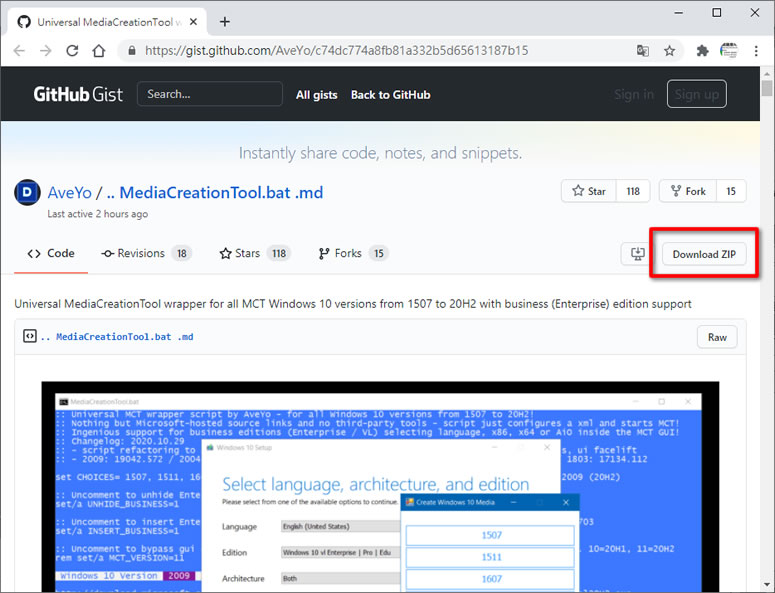Switch to the Stars tab
Screen dimensions: 775x593
(255, 254)
